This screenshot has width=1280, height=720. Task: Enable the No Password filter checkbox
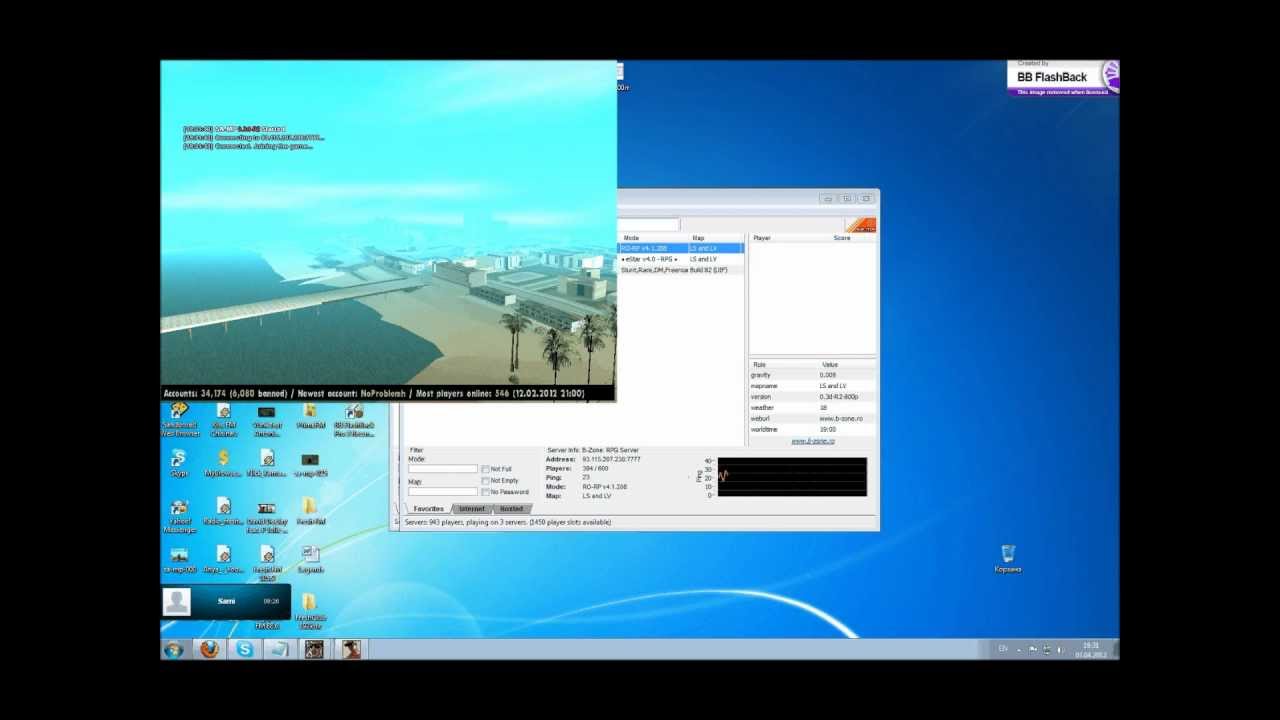(x=486, y=492)
